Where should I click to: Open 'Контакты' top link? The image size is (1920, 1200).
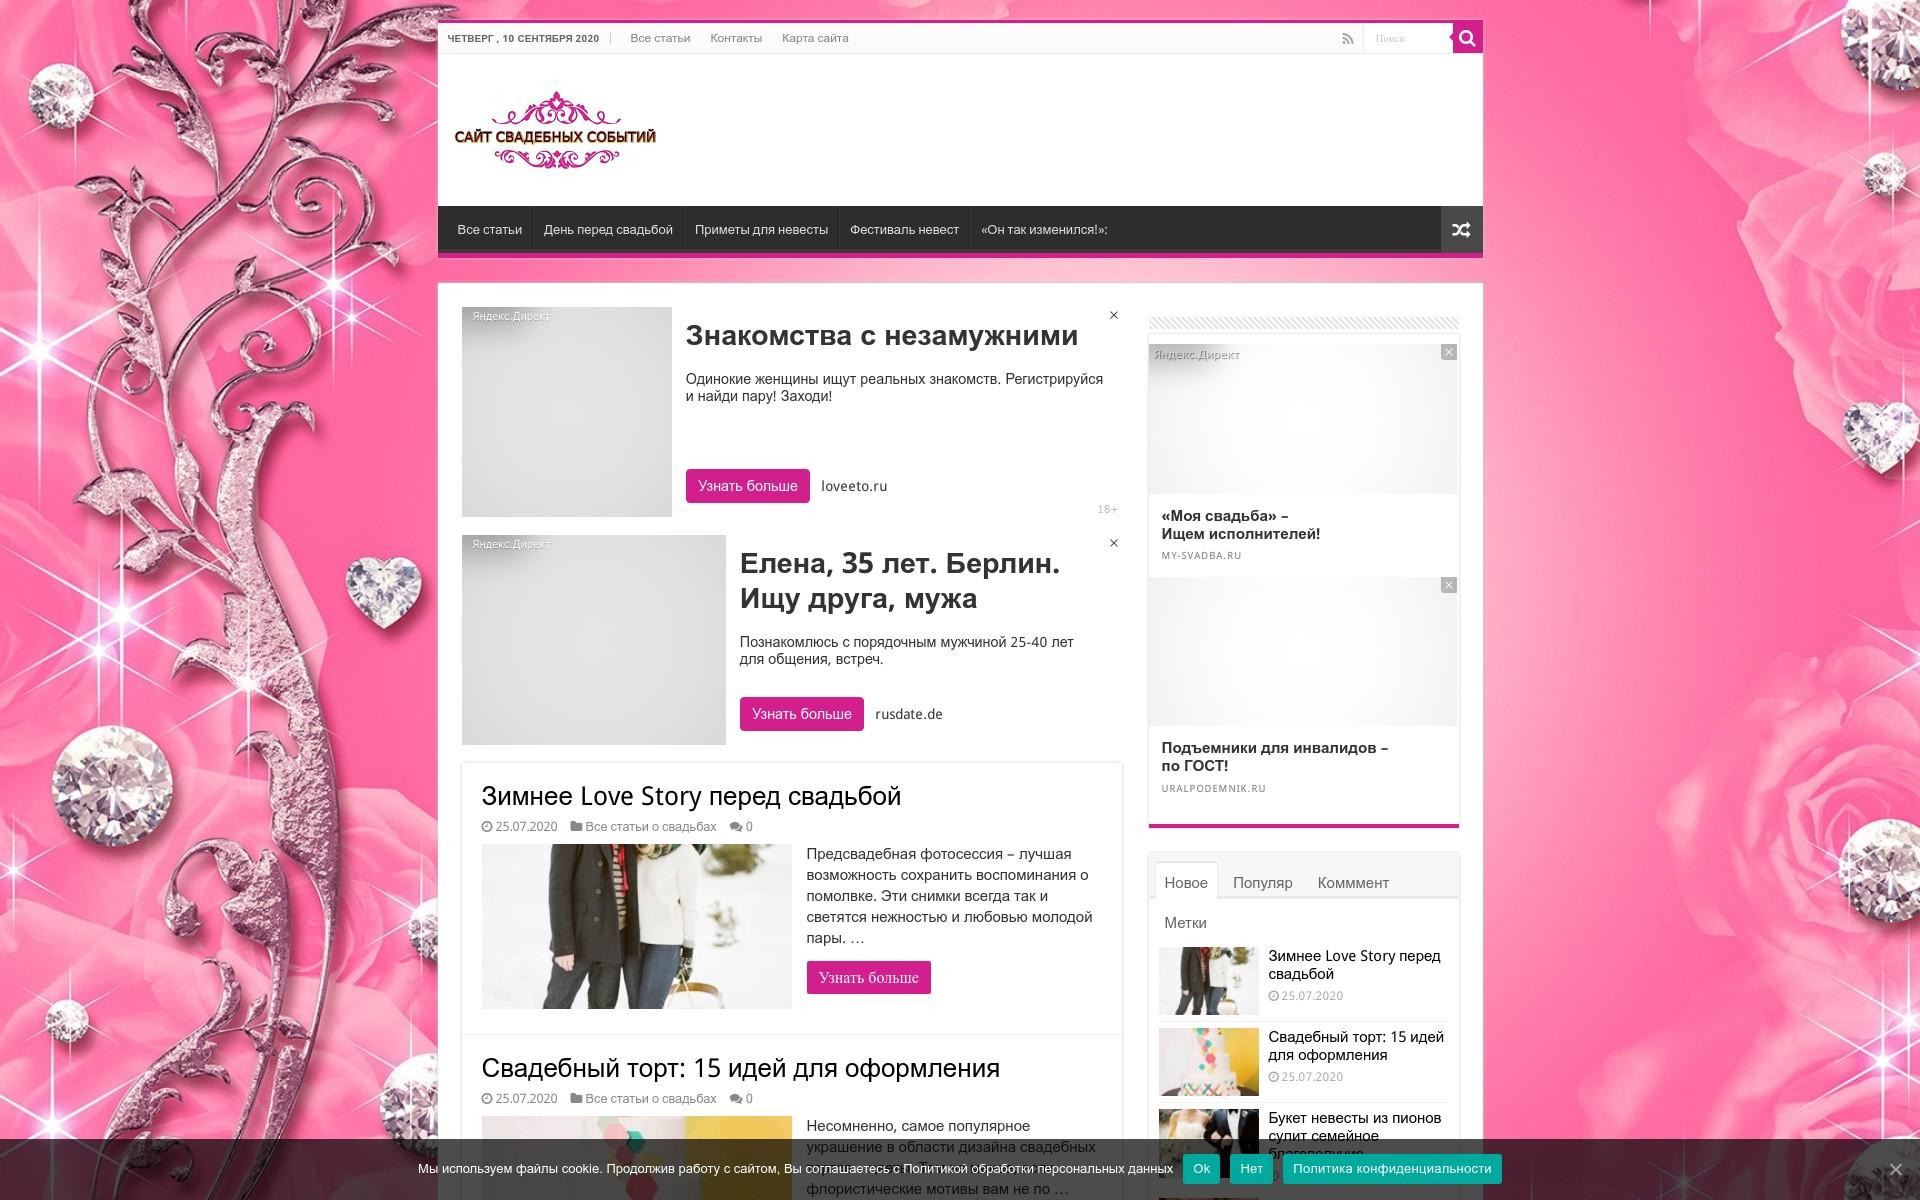(x=736, y=38)
